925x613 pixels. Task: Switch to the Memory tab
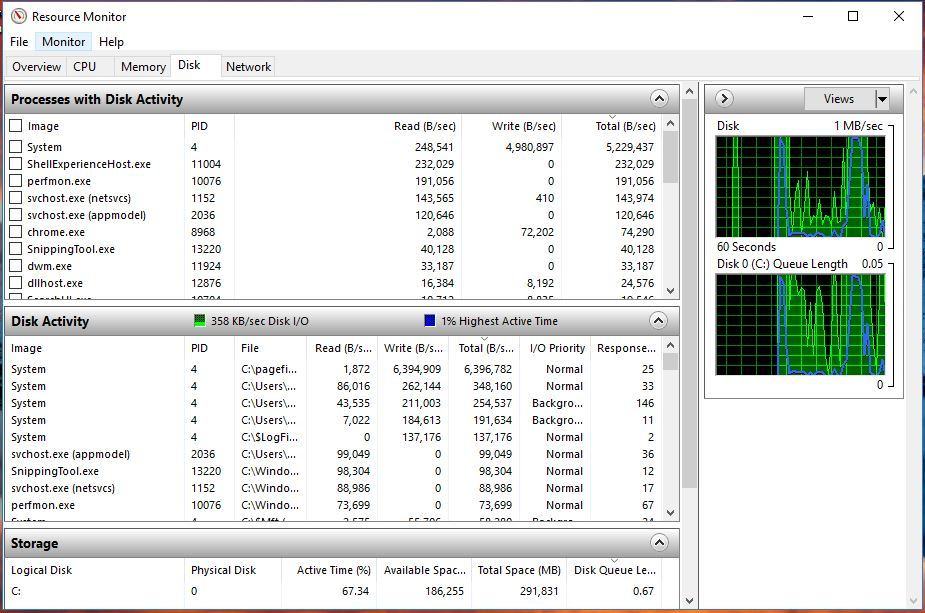coord(143,67)
